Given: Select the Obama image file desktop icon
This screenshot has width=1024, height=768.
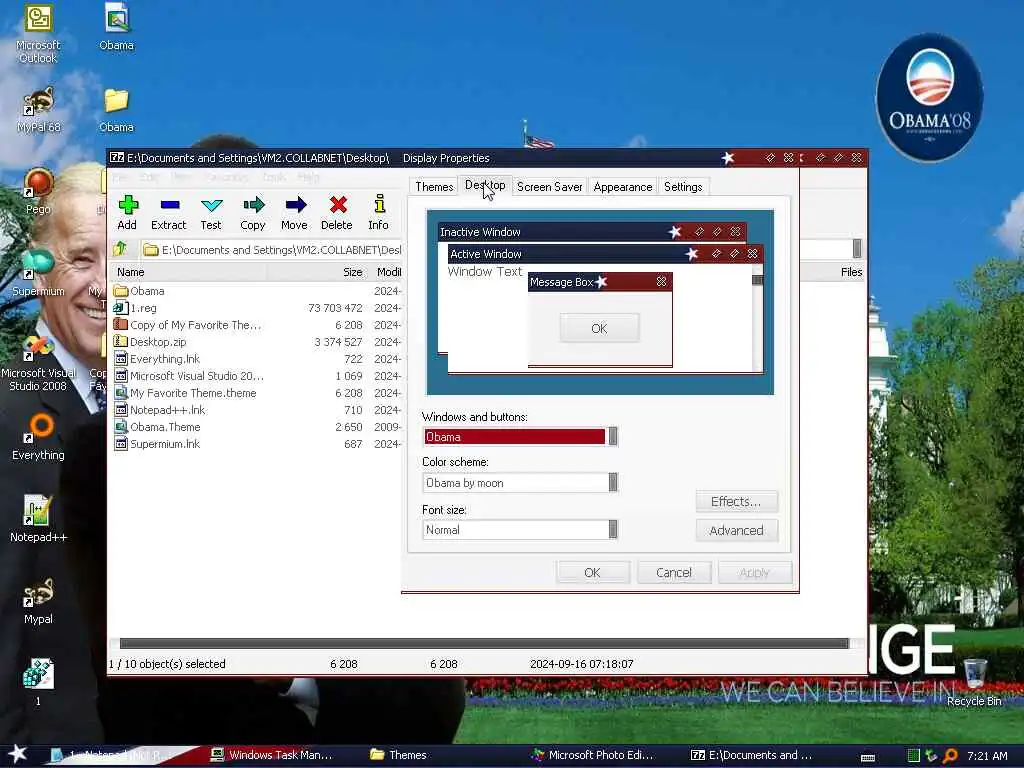Looking at the screenshot, I should click(116, 27).
